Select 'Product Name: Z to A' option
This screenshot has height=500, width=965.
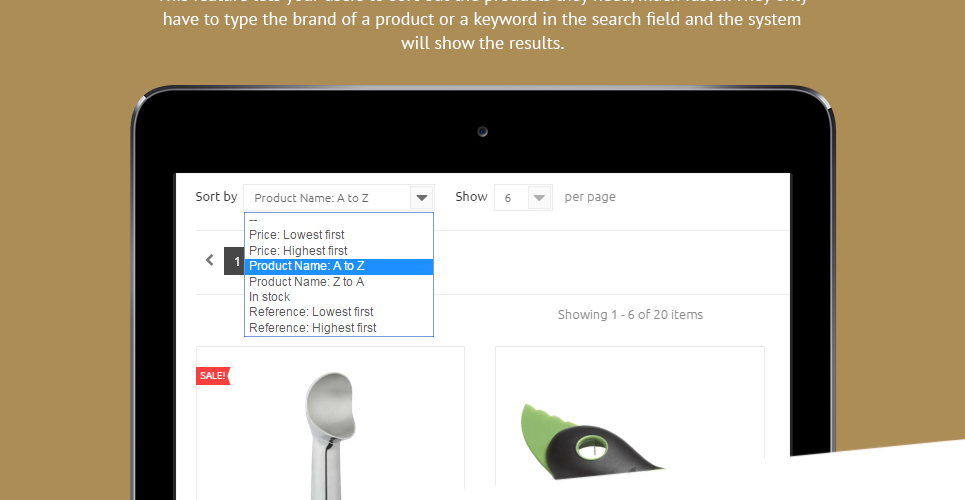(x=338, y=282)
